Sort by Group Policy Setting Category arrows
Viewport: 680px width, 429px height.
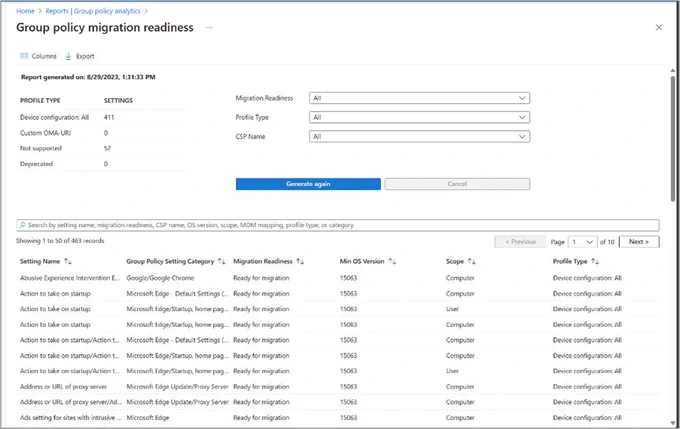click(221, 261)
